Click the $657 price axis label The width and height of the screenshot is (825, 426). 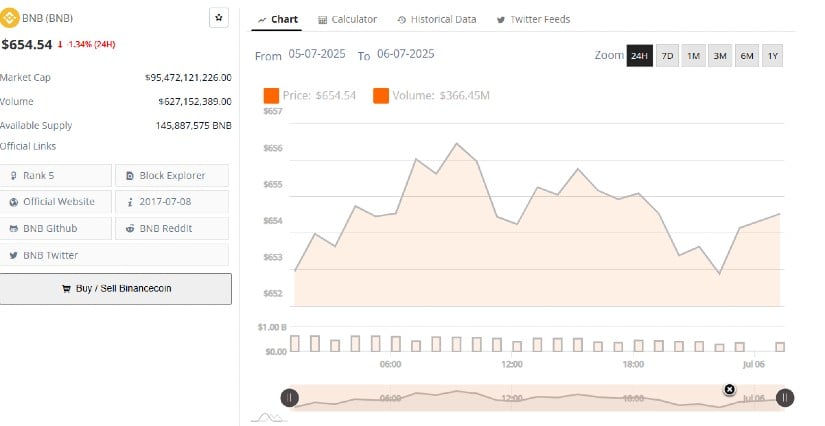click(273, 111)
